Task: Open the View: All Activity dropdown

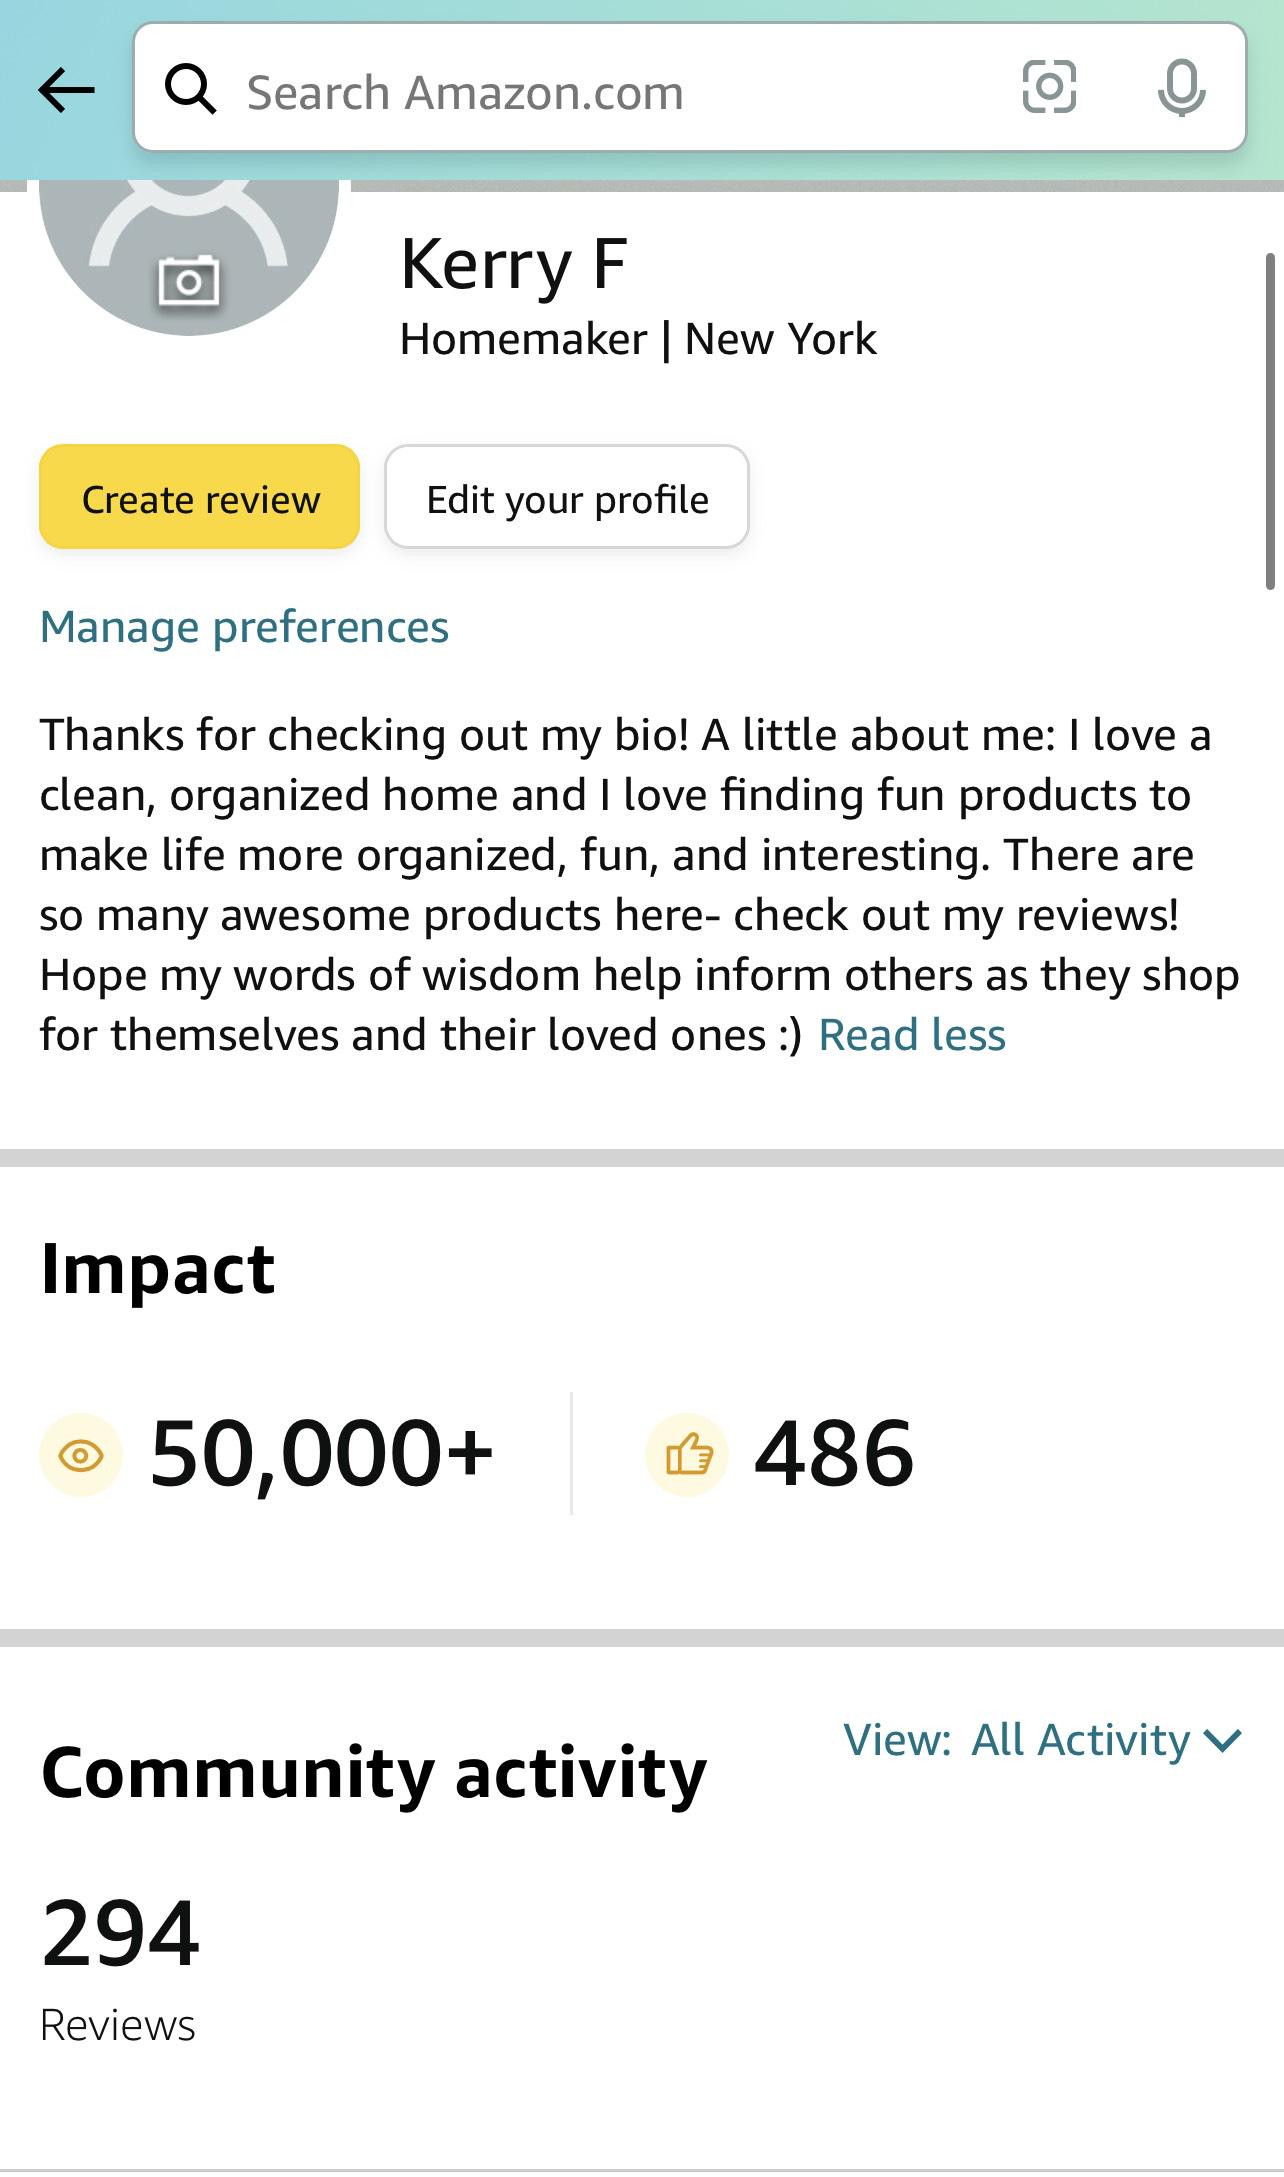Action: coord(1040,1740)
